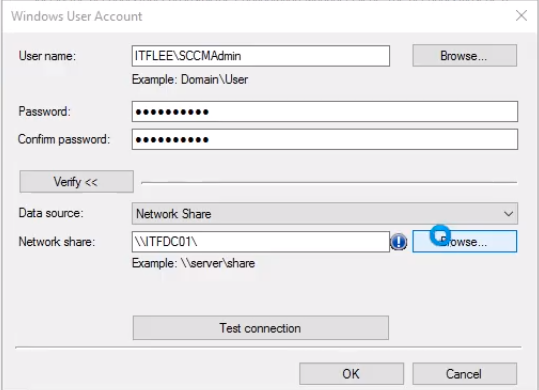Image resolution: width=539 pixels, height=390 pixels.
Task: Click Browse next to User name field
Action: tap(464, 56)
